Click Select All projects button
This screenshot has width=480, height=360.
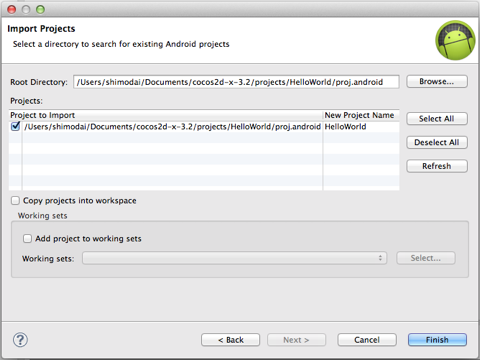437,119
